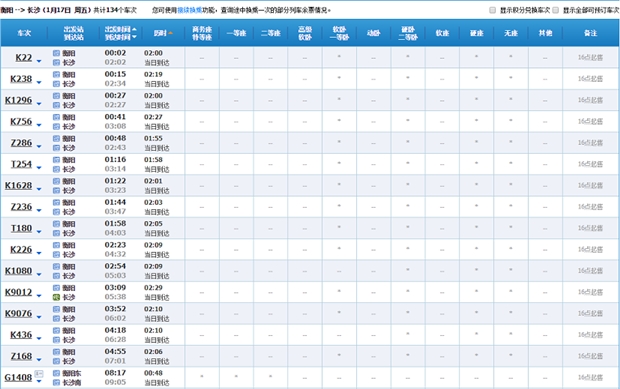The height and width of the screenshot is (389, 620).
Task: Click the 长沙 arrival station icon for K436
Action: 56,340
